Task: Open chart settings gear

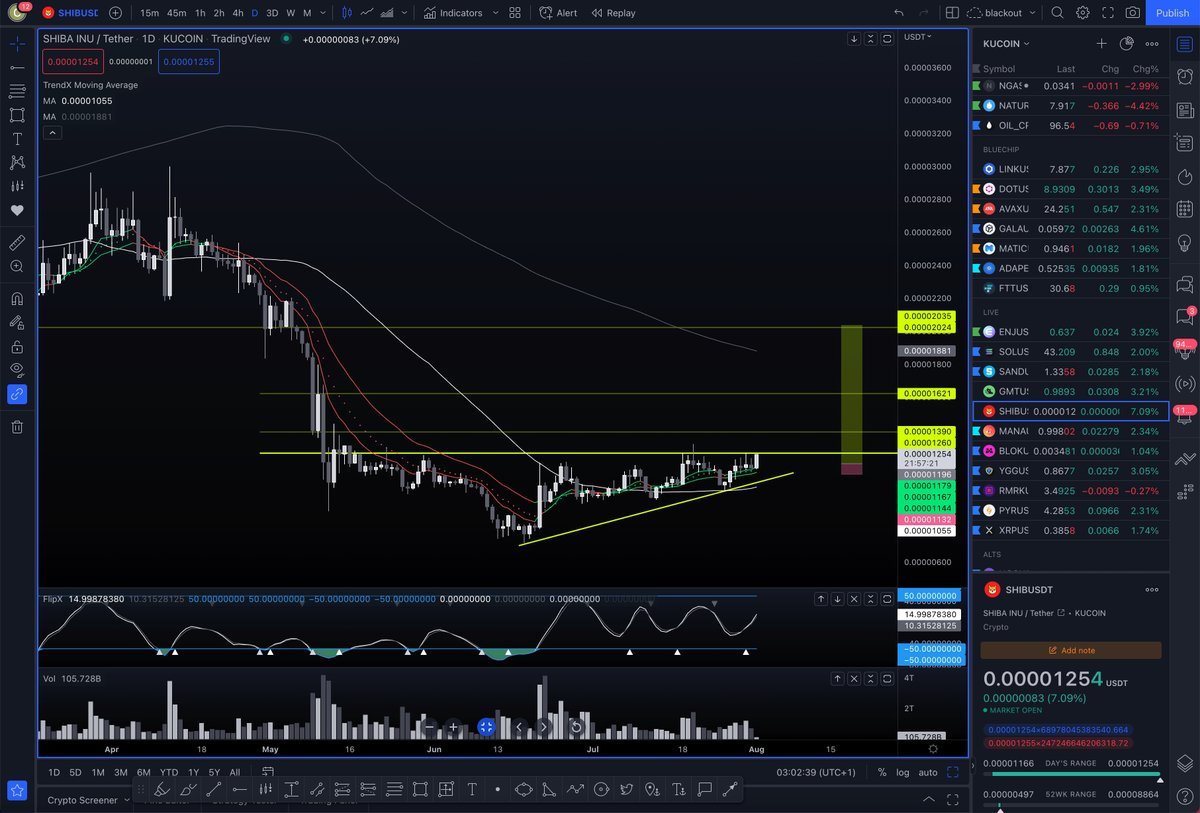Action: pos(1083,13)
